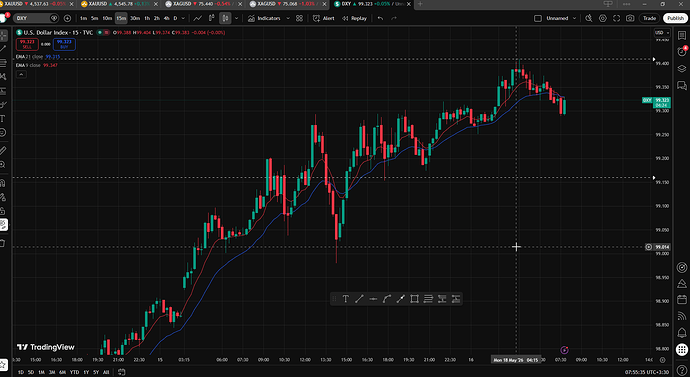Open the Indicators dialog
The width and height of the screenshot is (690, 377).
coord(264,18)
